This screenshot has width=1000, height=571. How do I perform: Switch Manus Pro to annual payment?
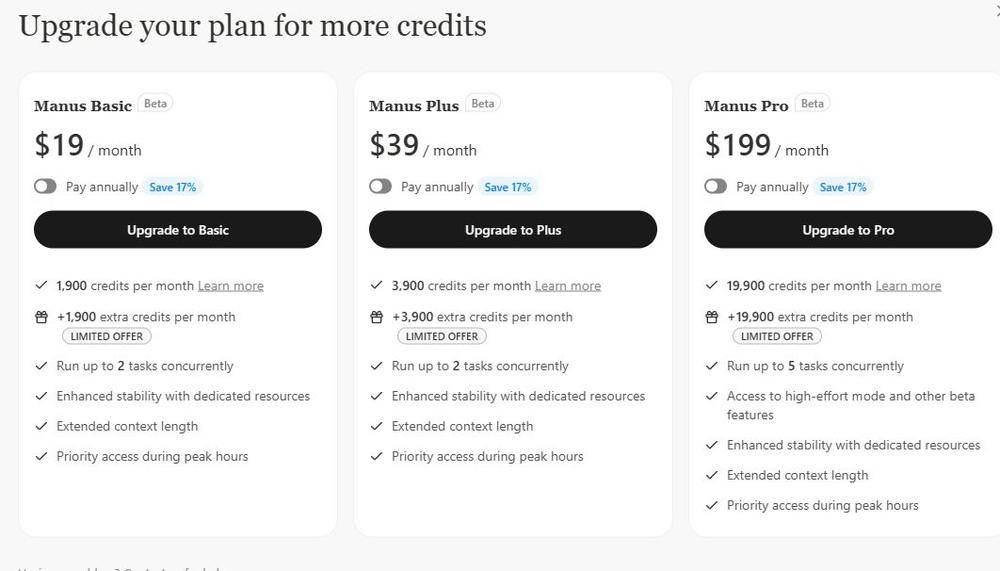716,186
